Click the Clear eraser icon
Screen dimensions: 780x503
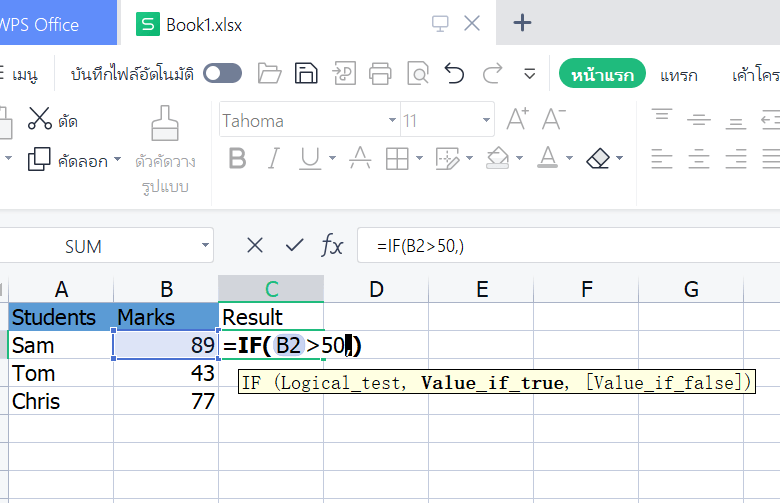click(598, 159)
